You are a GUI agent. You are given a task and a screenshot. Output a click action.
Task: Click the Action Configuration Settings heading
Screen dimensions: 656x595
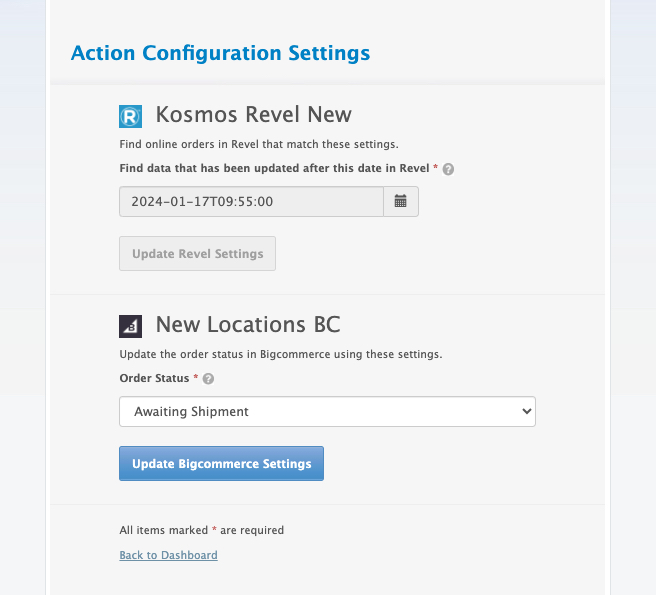click(x=220, y=53)
